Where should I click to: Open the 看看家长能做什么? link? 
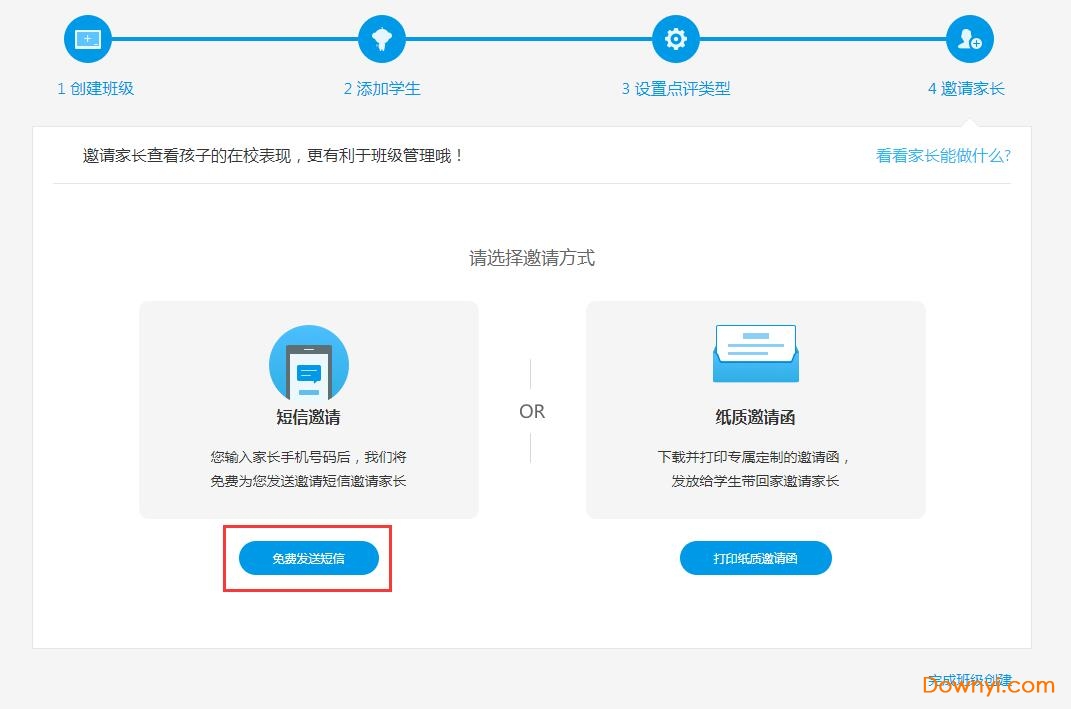[943, 156]
